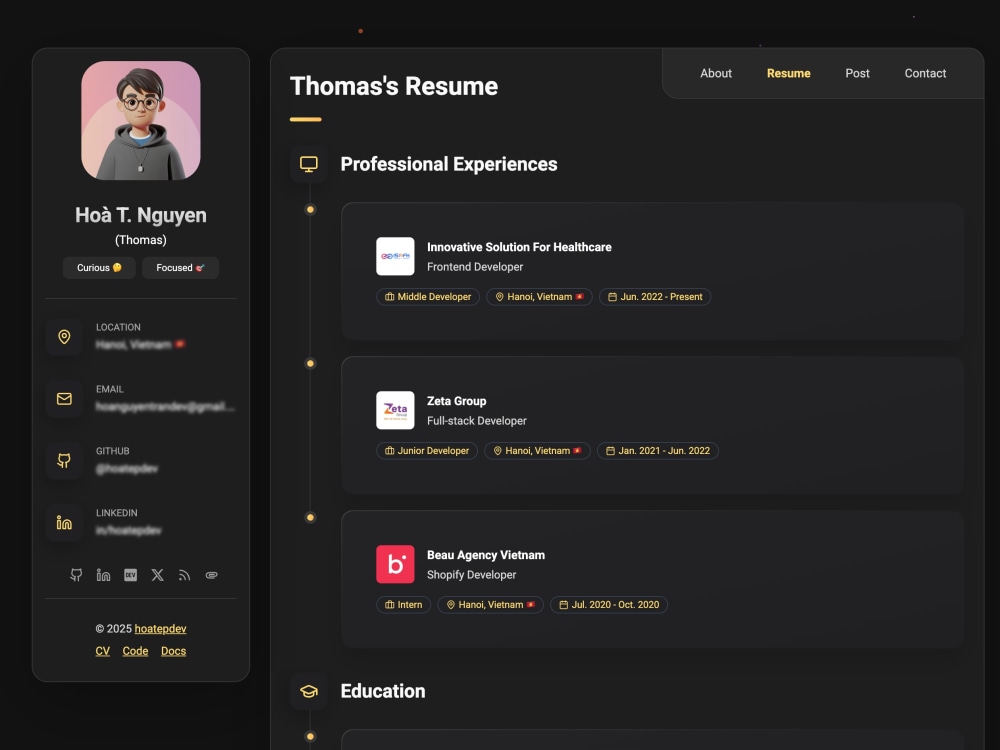Click the Middle Developer tag

428,297
